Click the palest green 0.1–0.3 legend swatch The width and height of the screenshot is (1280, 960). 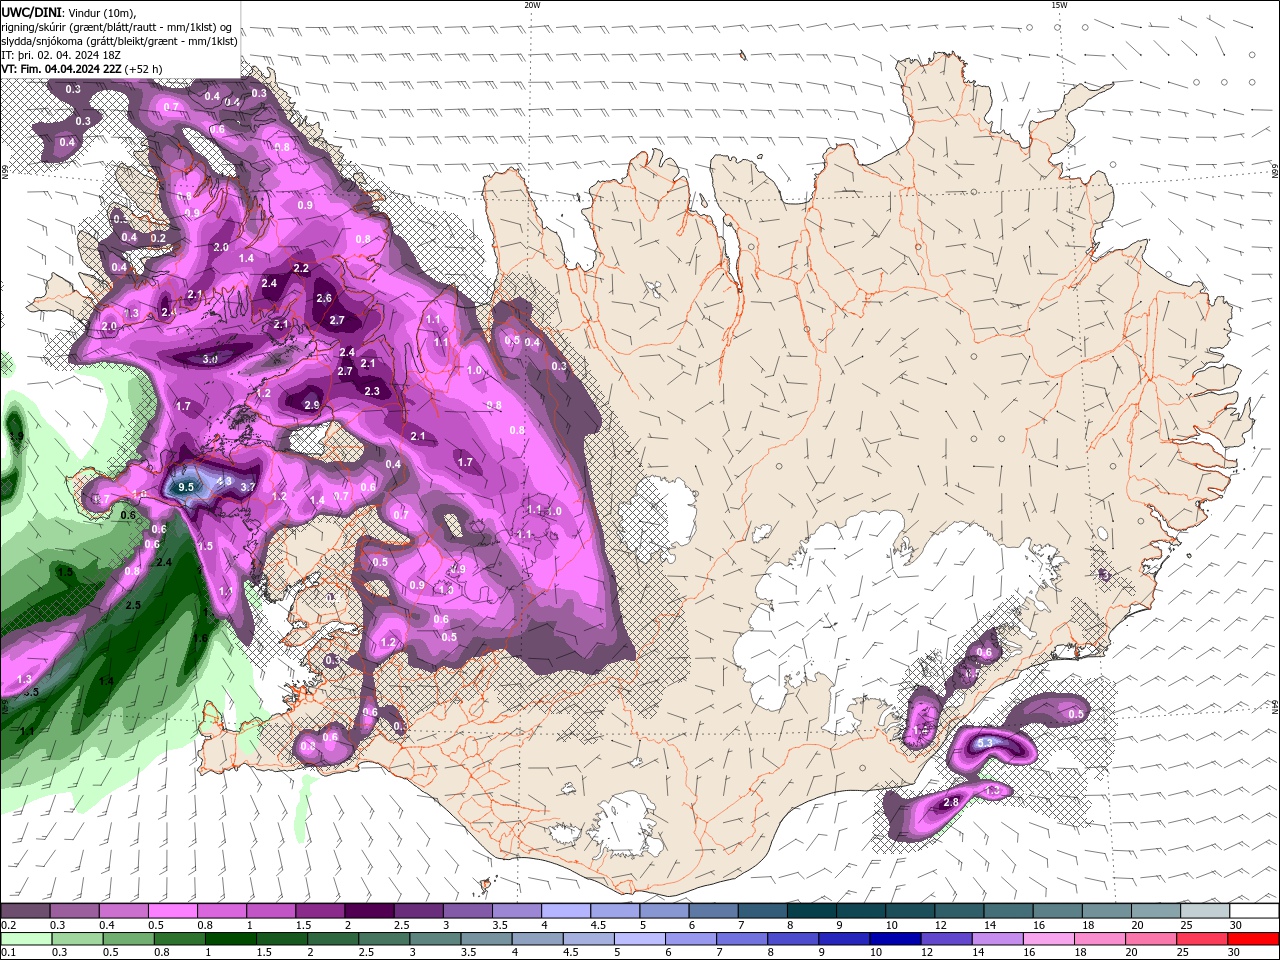tap(26, 939)
